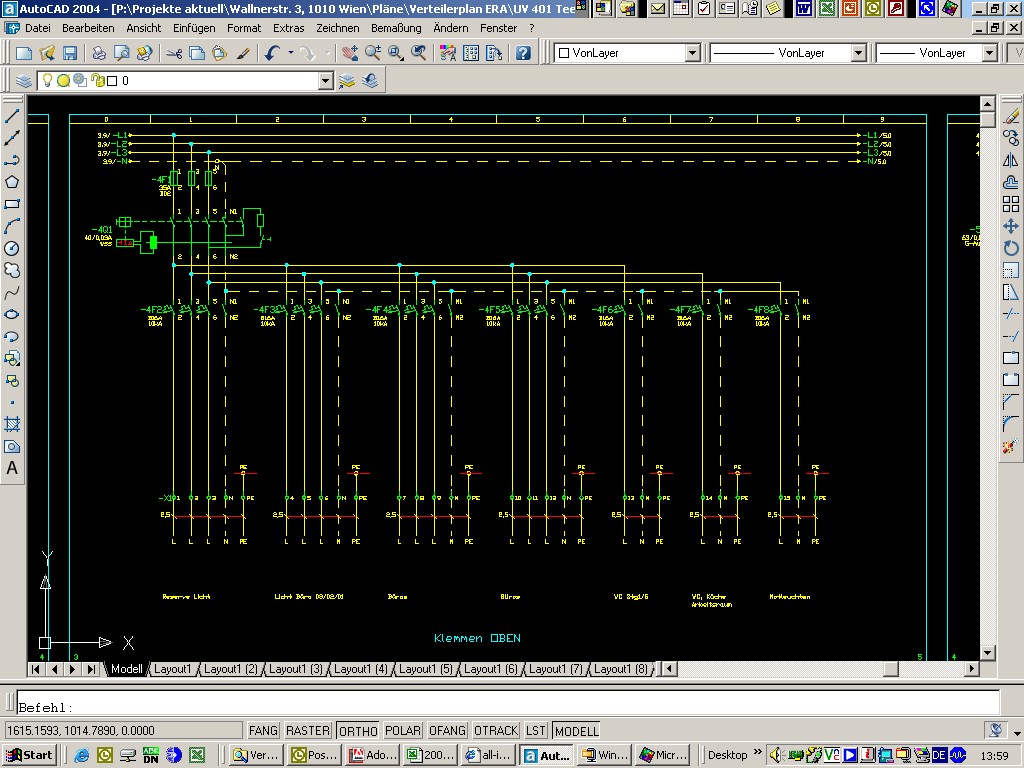The image size is (1024, 768).
Task: Switch to the Layout1 (5) tab
Action: coord(426,669)
